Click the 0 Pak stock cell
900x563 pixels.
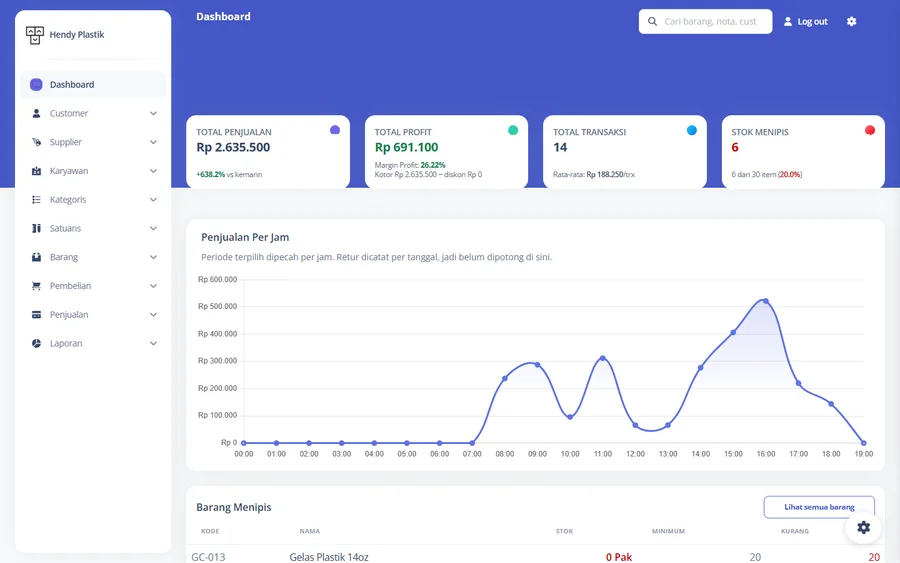click(619, 557)
